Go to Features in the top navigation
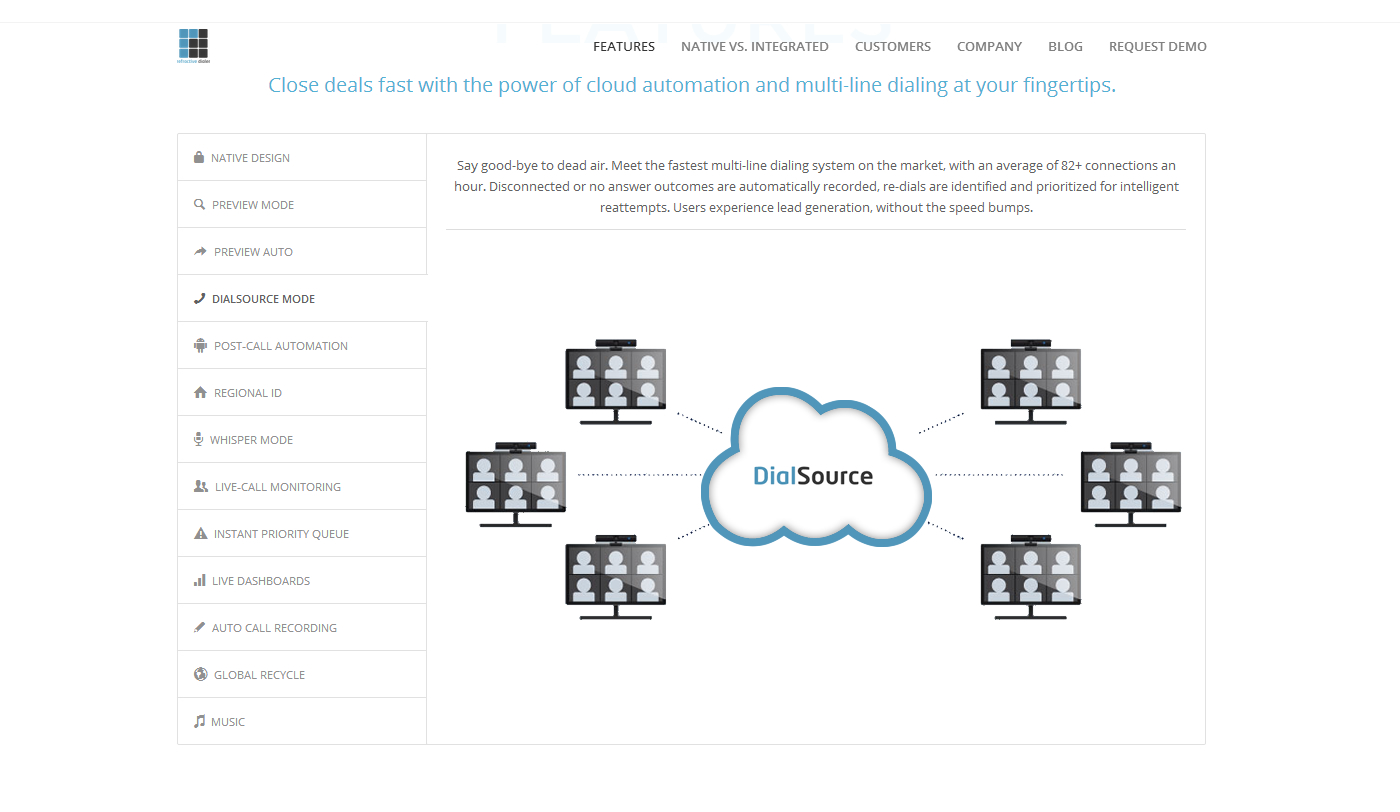Viewport: 1400px width, 812px height. [x=624, y=46]
